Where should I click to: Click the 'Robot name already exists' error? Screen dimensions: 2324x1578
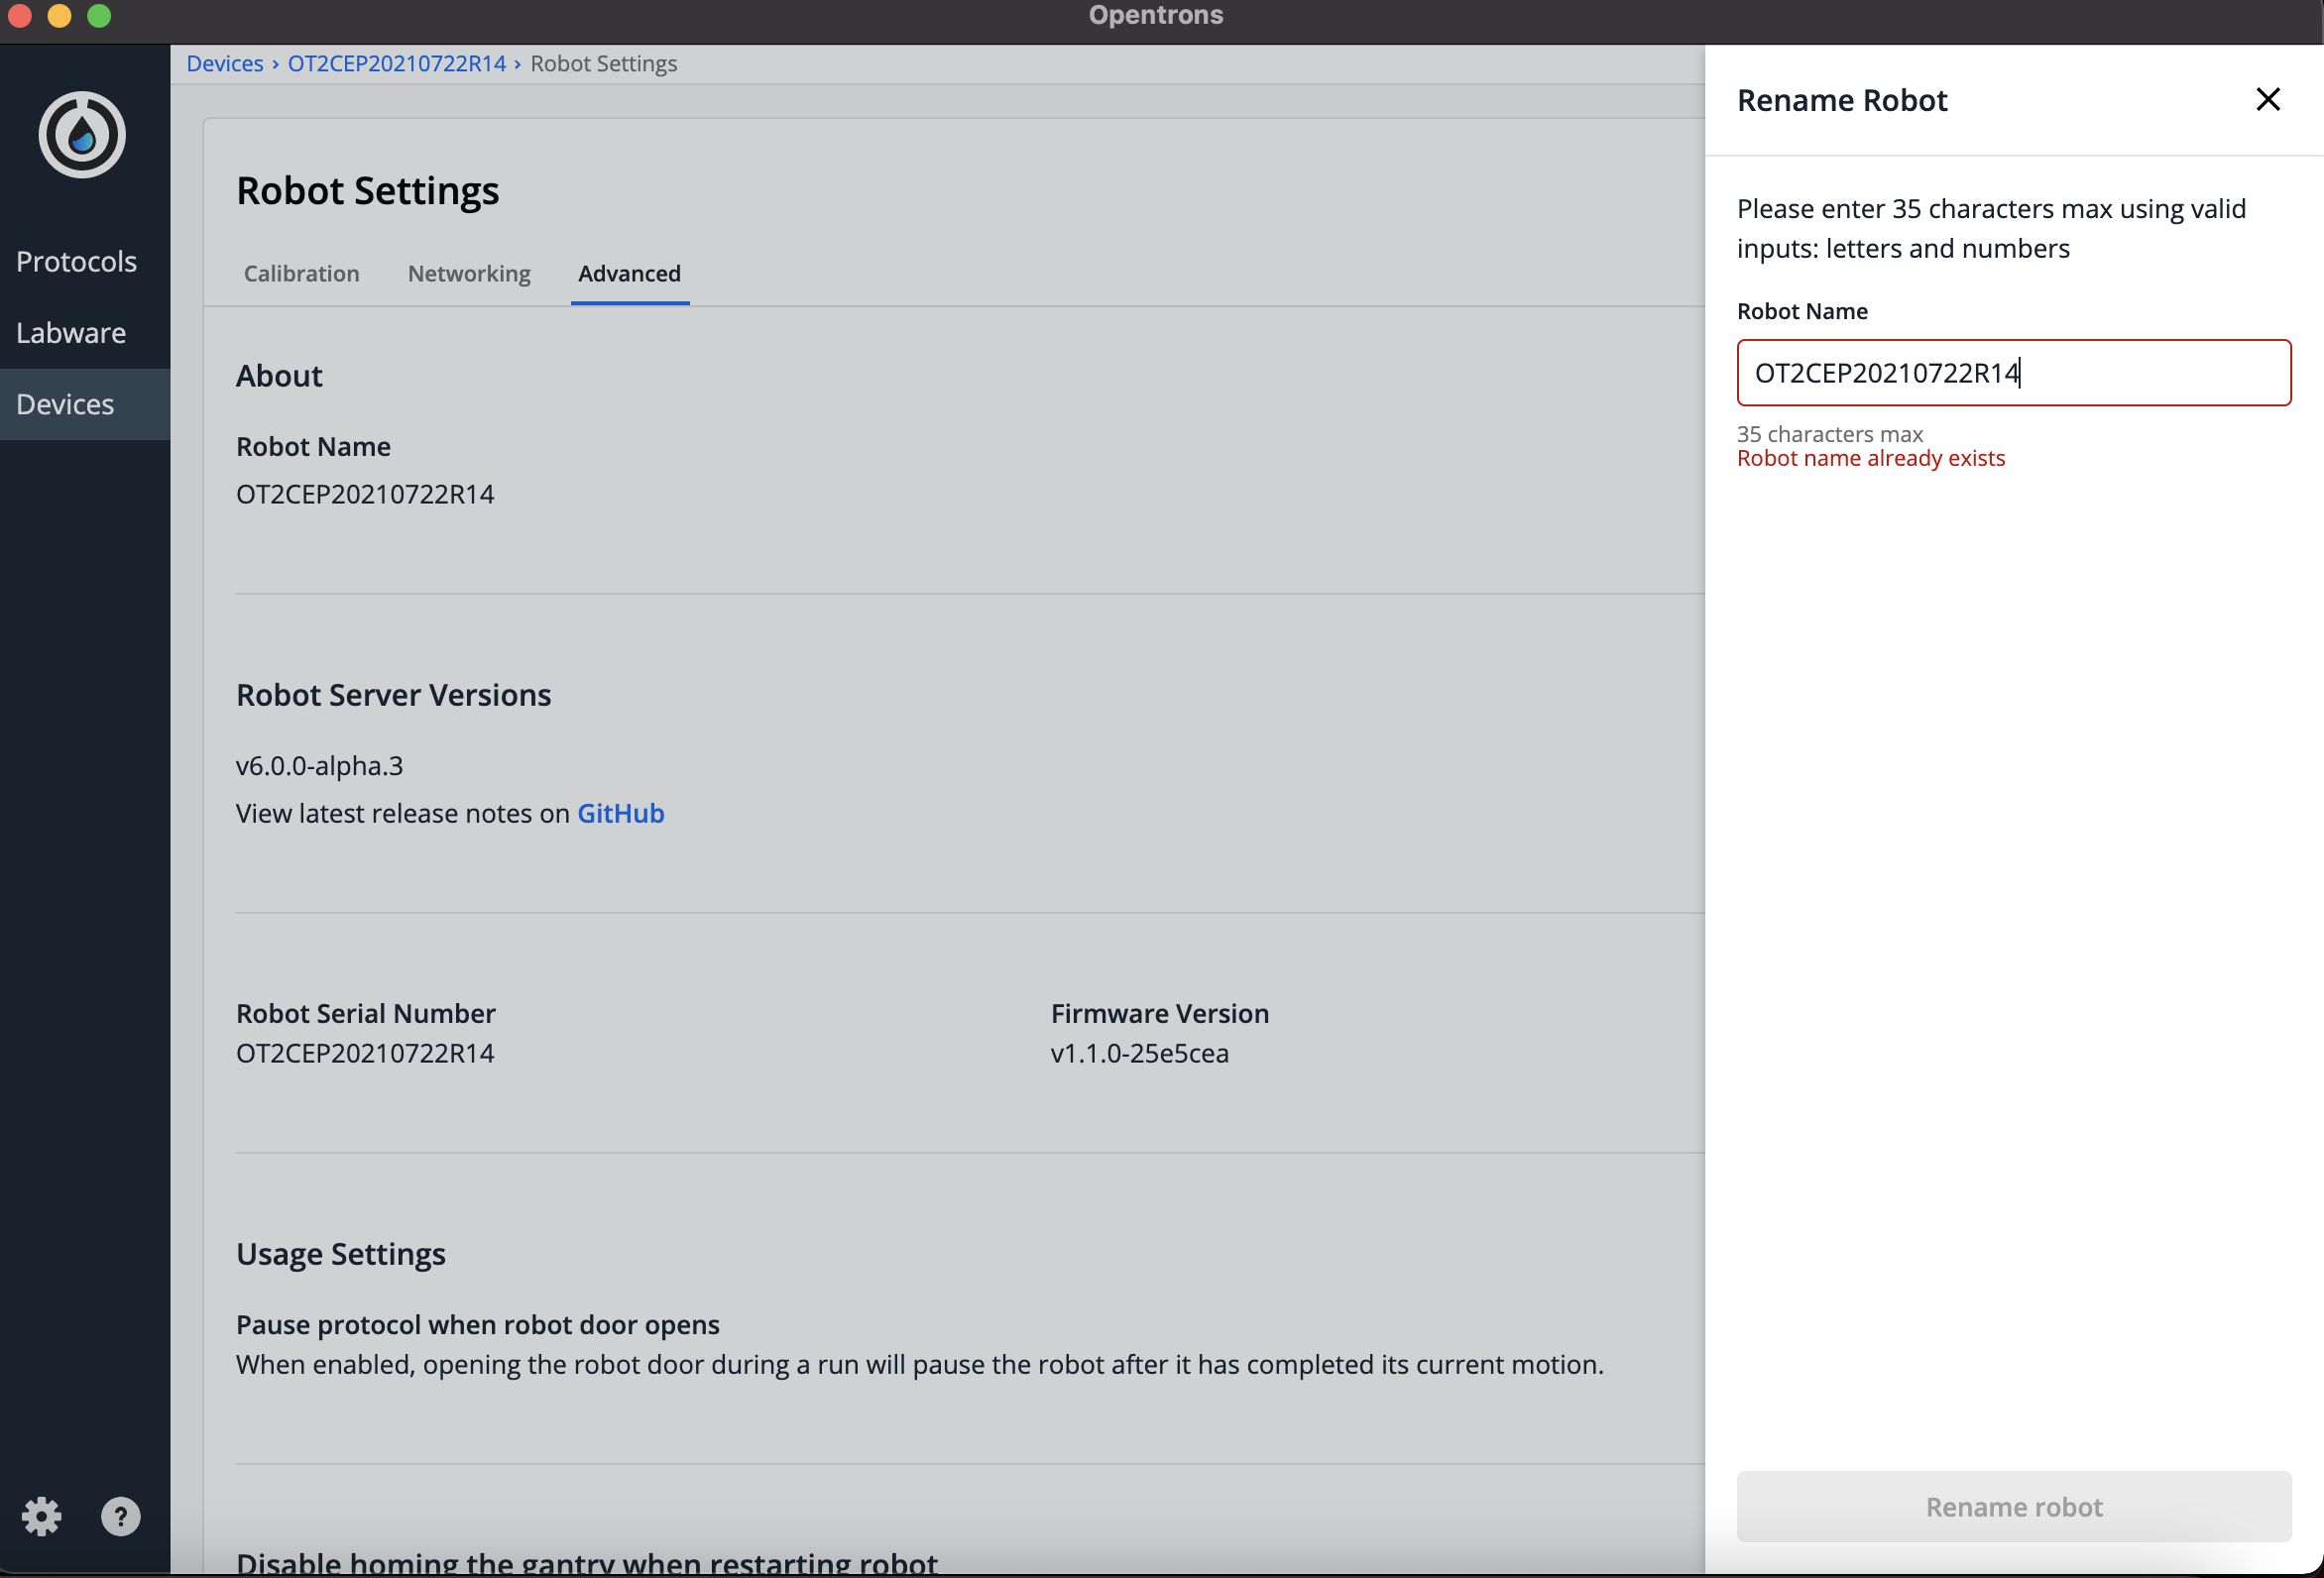click(x=1870, y=458)
